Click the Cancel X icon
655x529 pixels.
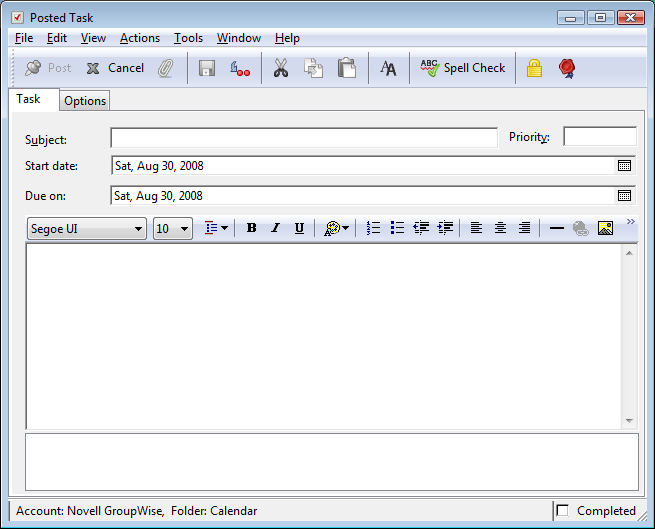point(93,68)
